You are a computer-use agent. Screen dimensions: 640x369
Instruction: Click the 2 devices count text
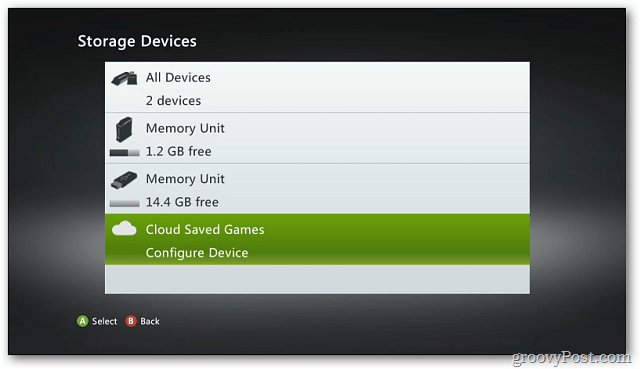(x=173, y=100)
